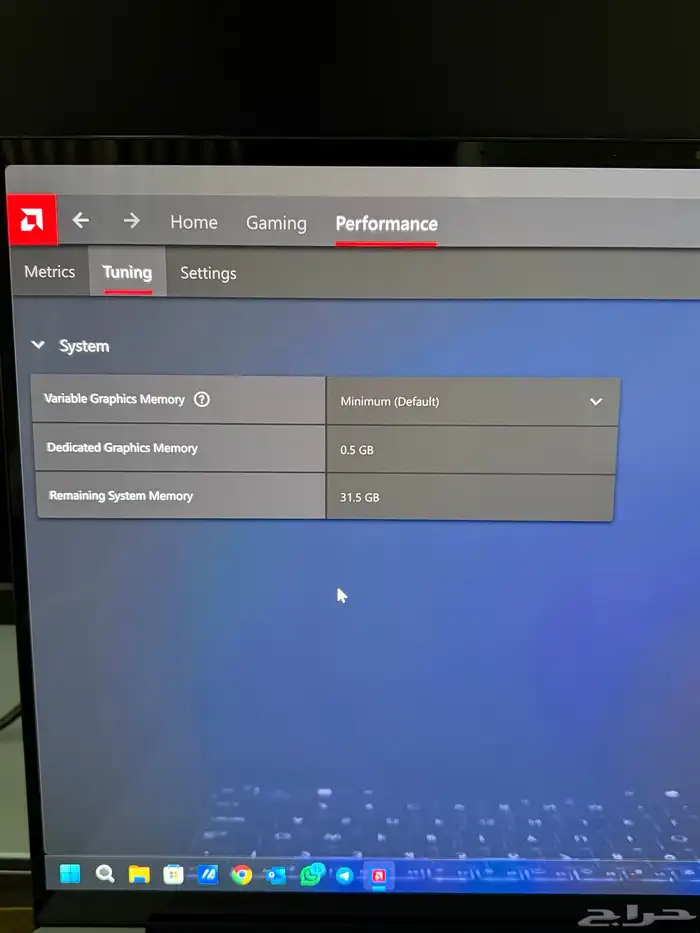Open Telegram from taskbar
700x933 pixels.
click(x=345, y=876)
